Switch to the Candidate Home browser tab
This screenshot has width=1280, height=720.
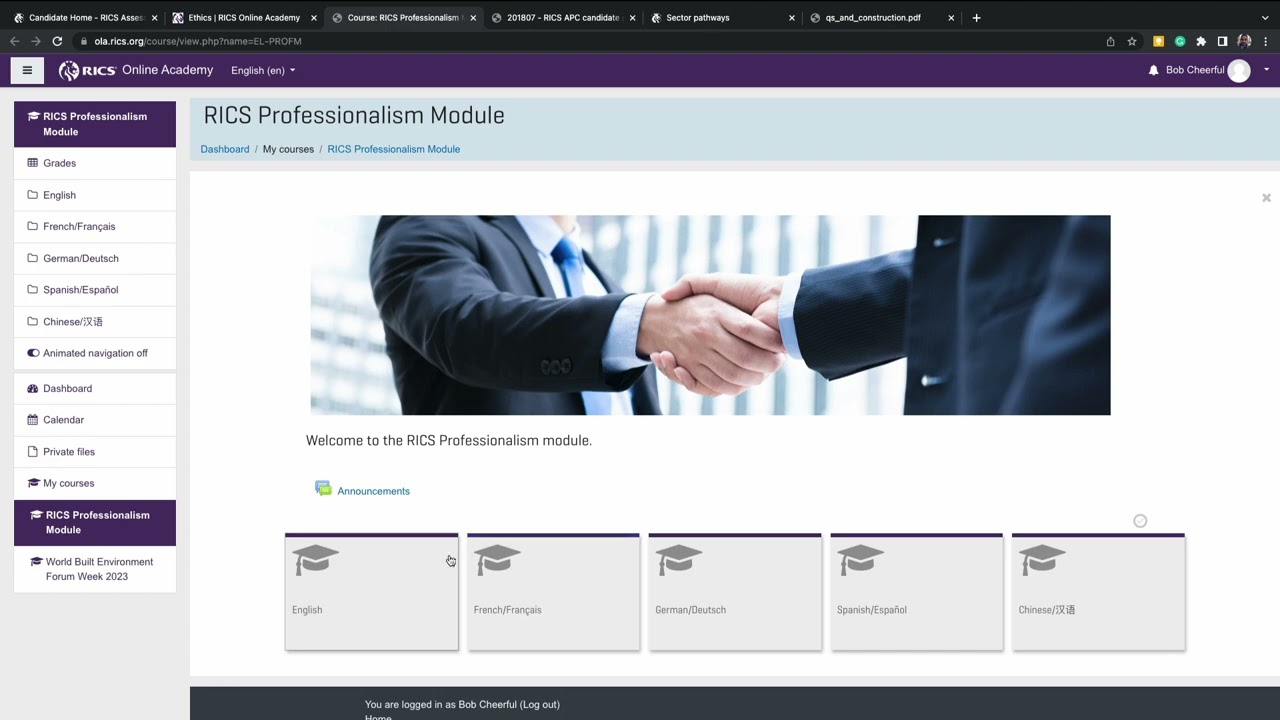click(85, 17)
